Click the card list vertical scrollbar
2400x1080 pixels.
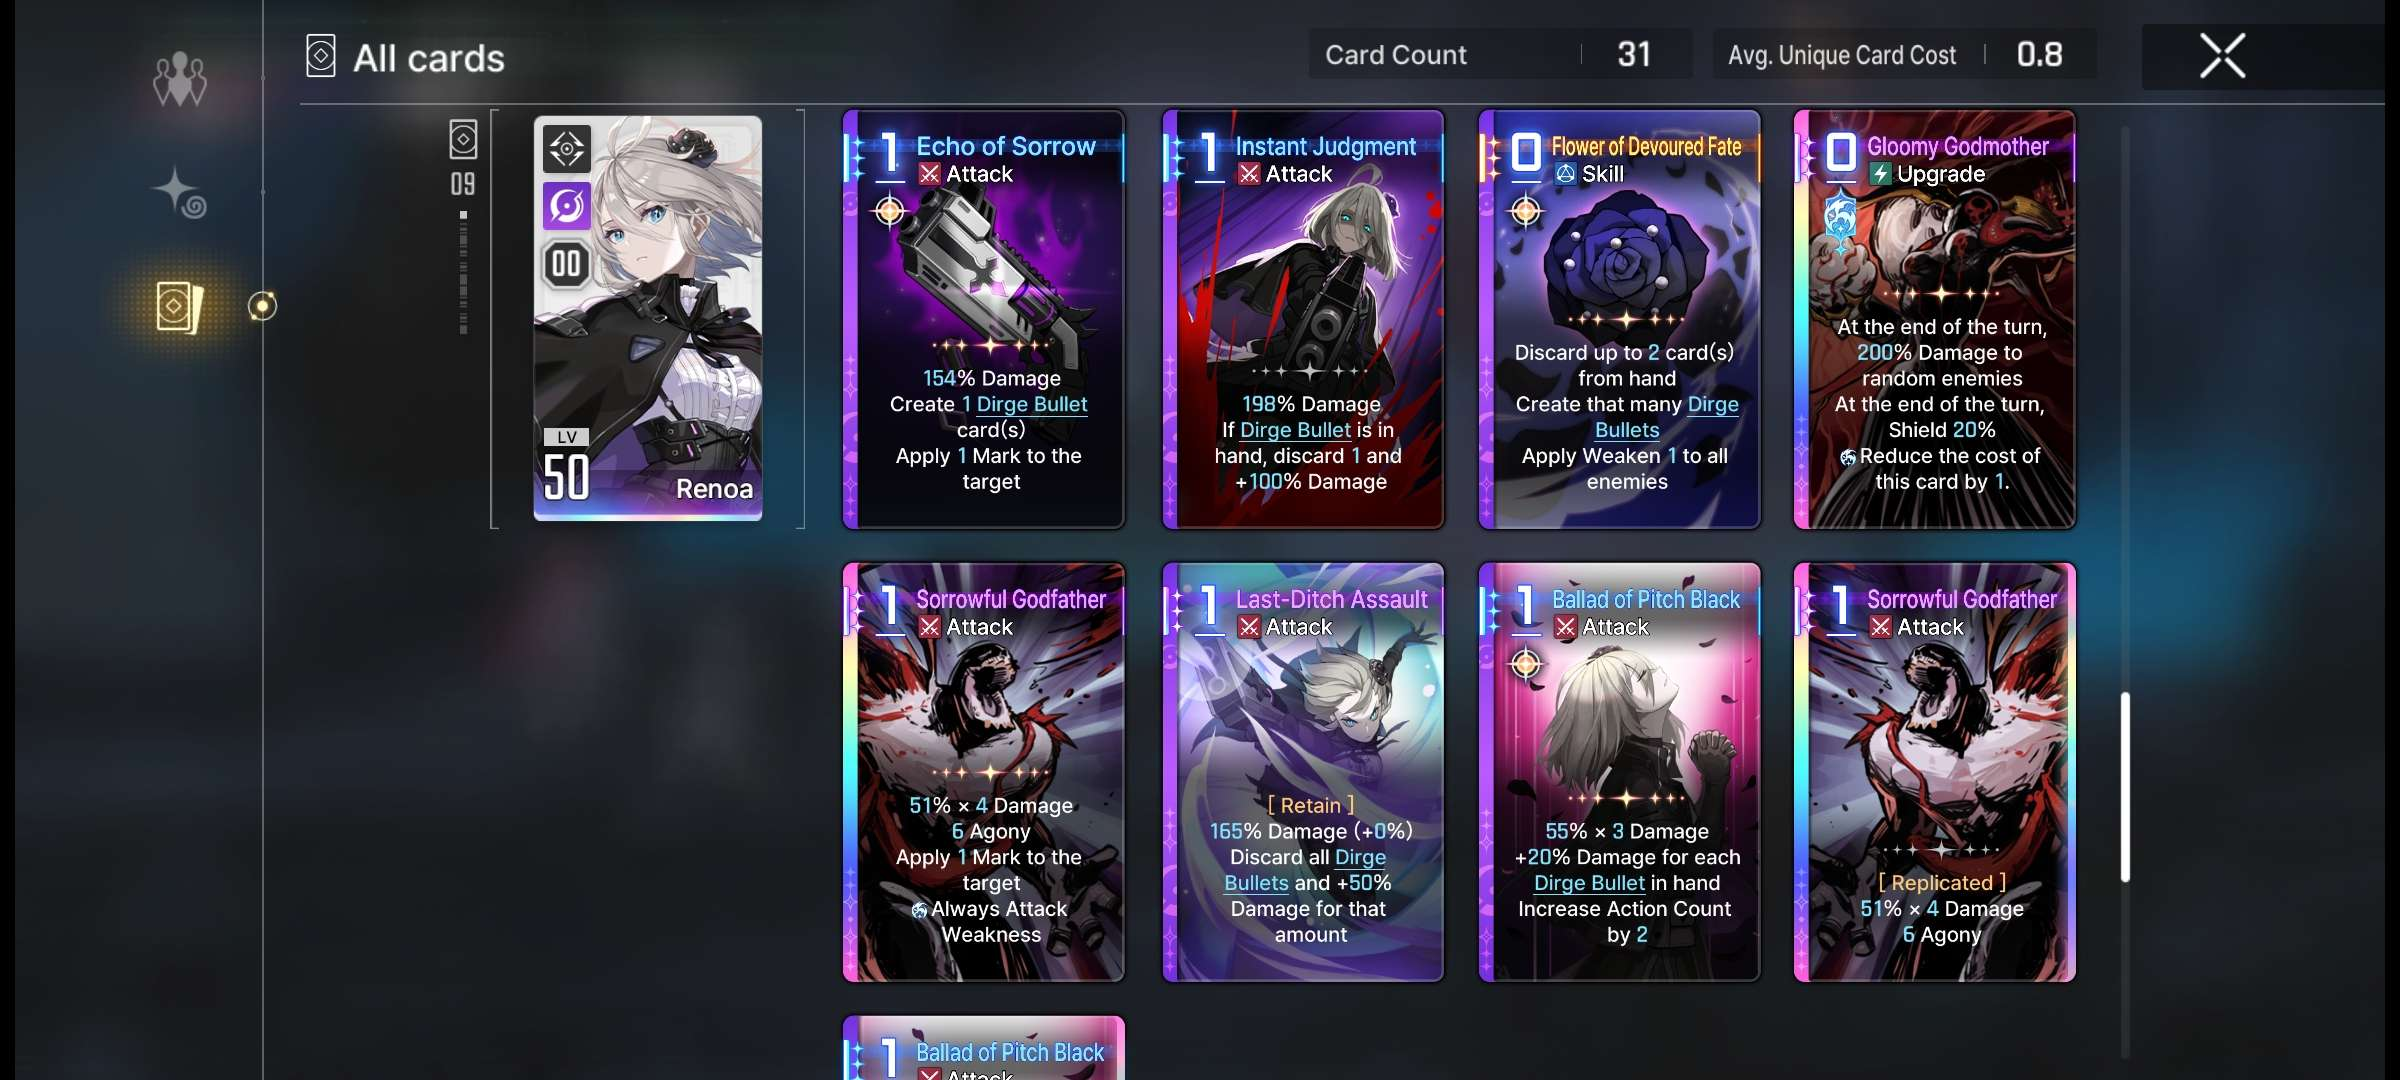click(x=2125, y=787)
